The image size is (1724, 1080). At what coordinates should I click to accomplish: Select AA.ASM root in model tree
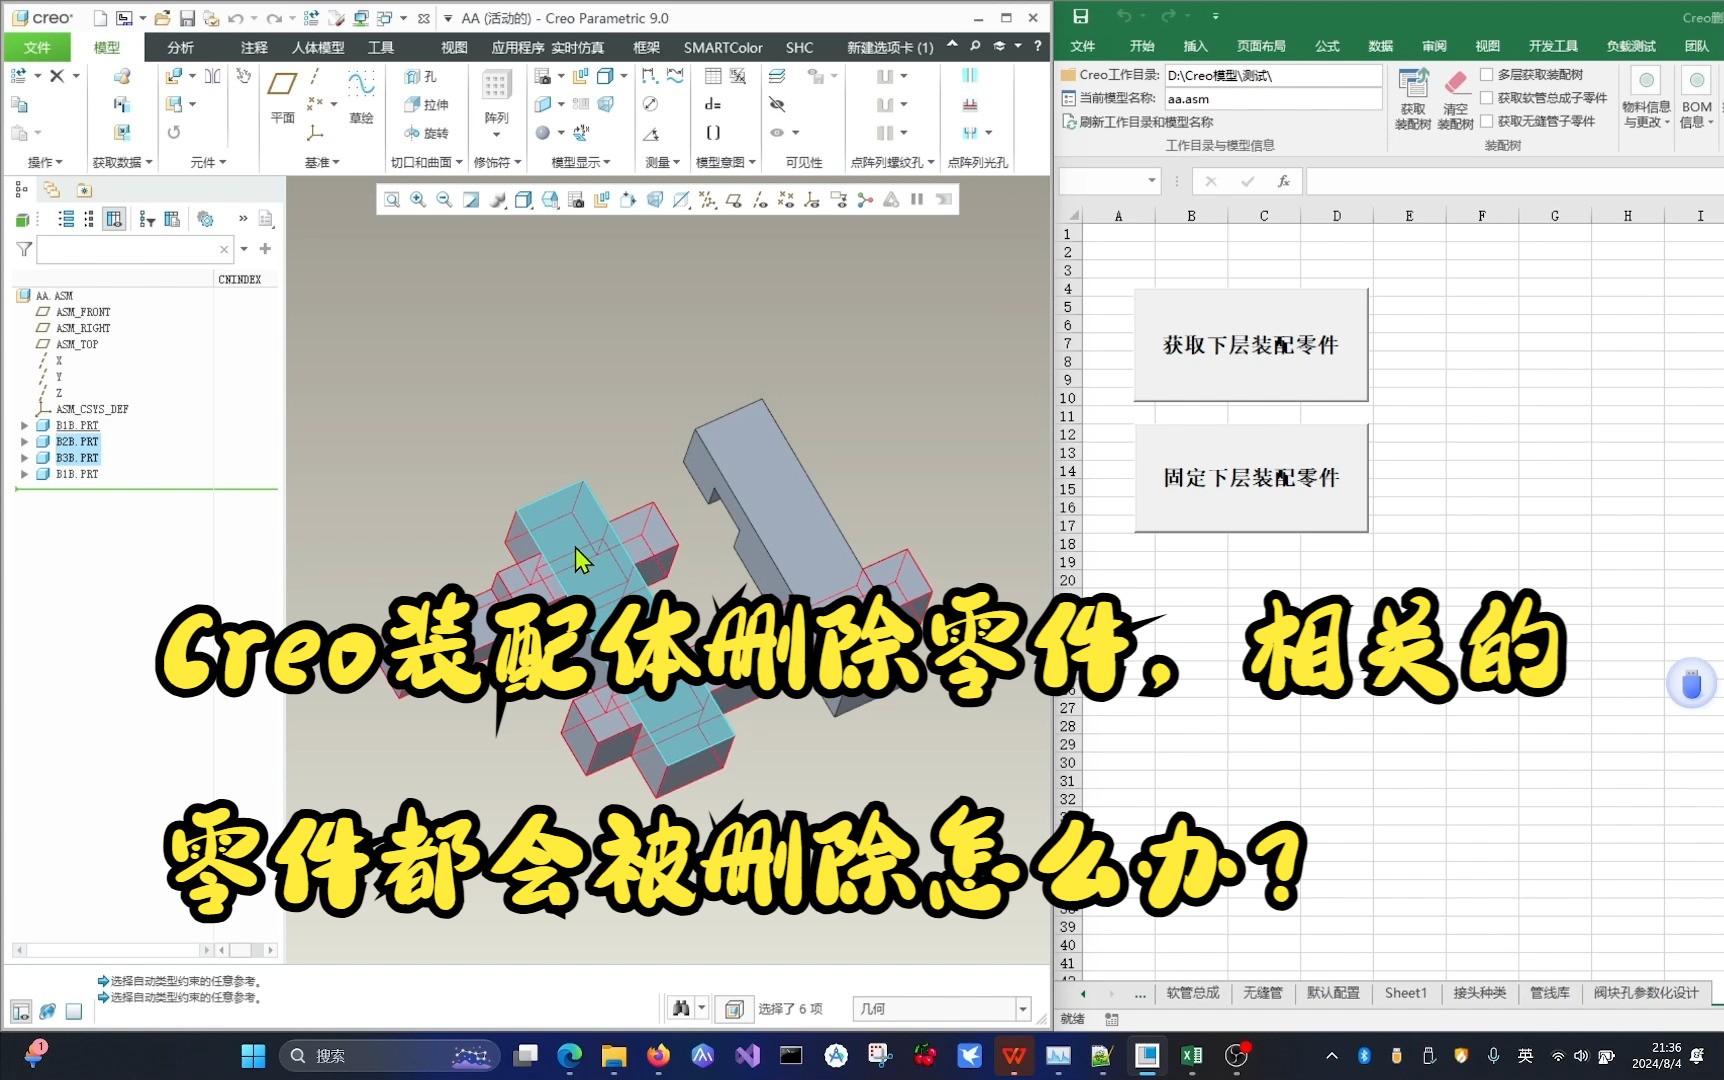[54, 296]
